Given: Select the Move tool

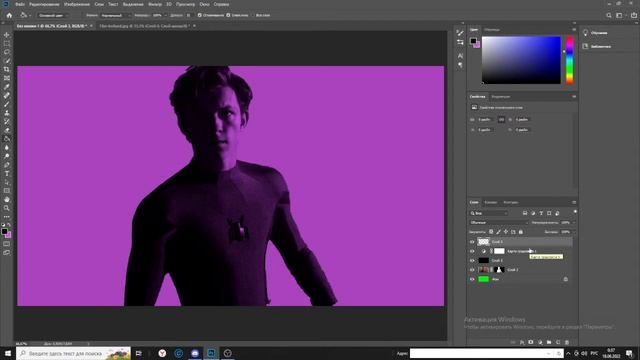Looking at the screenshot, I should click(7, 35).
